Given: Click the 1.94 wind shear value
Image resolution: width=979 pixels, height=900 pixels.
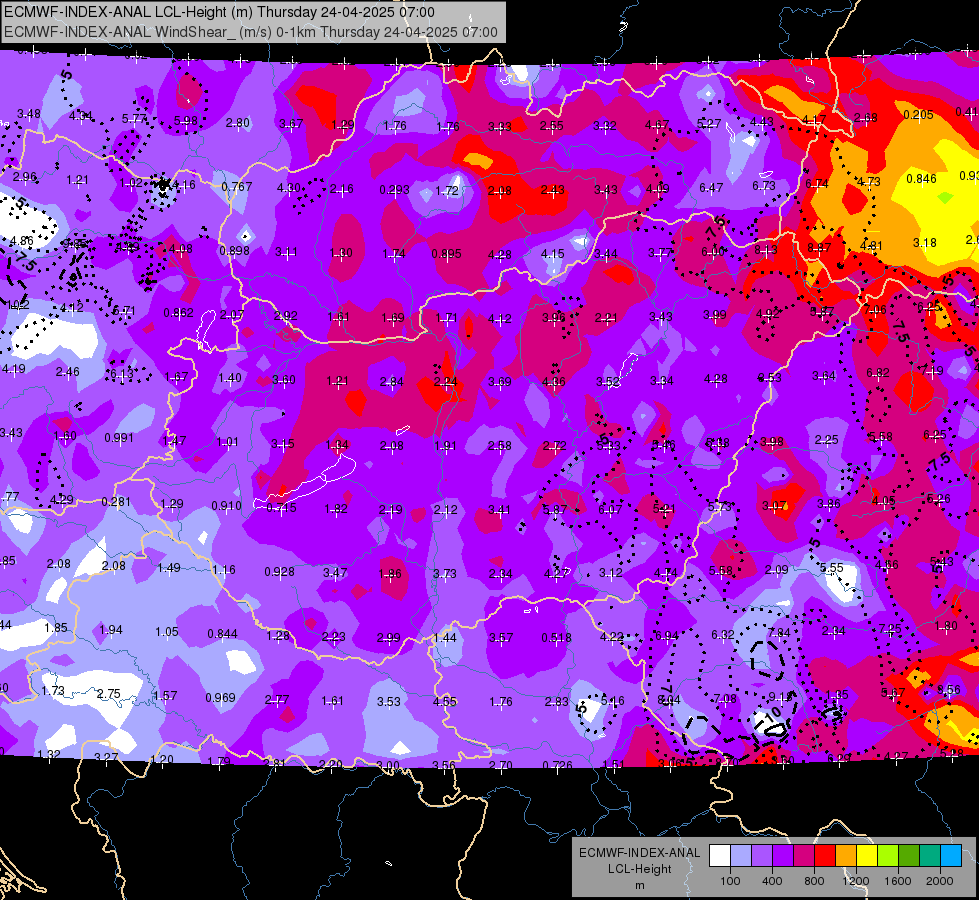Looking at the screenshot, I should 111,630.
